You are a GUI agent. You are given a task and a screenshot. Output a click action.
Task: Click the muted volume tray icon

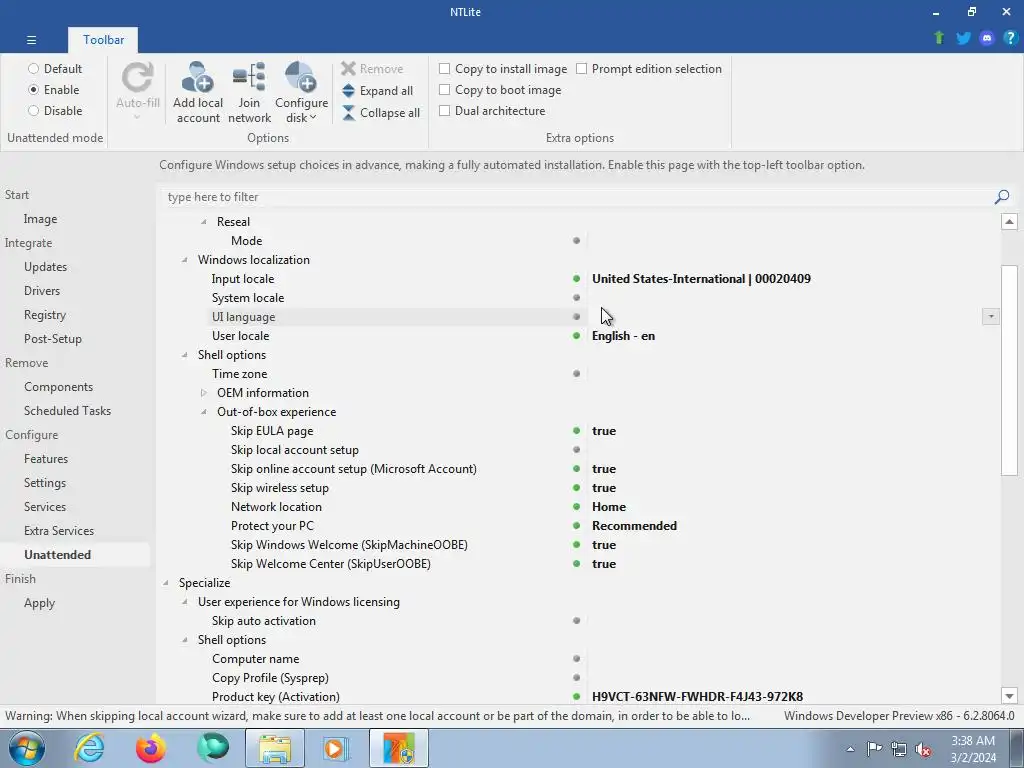(923, 750)
